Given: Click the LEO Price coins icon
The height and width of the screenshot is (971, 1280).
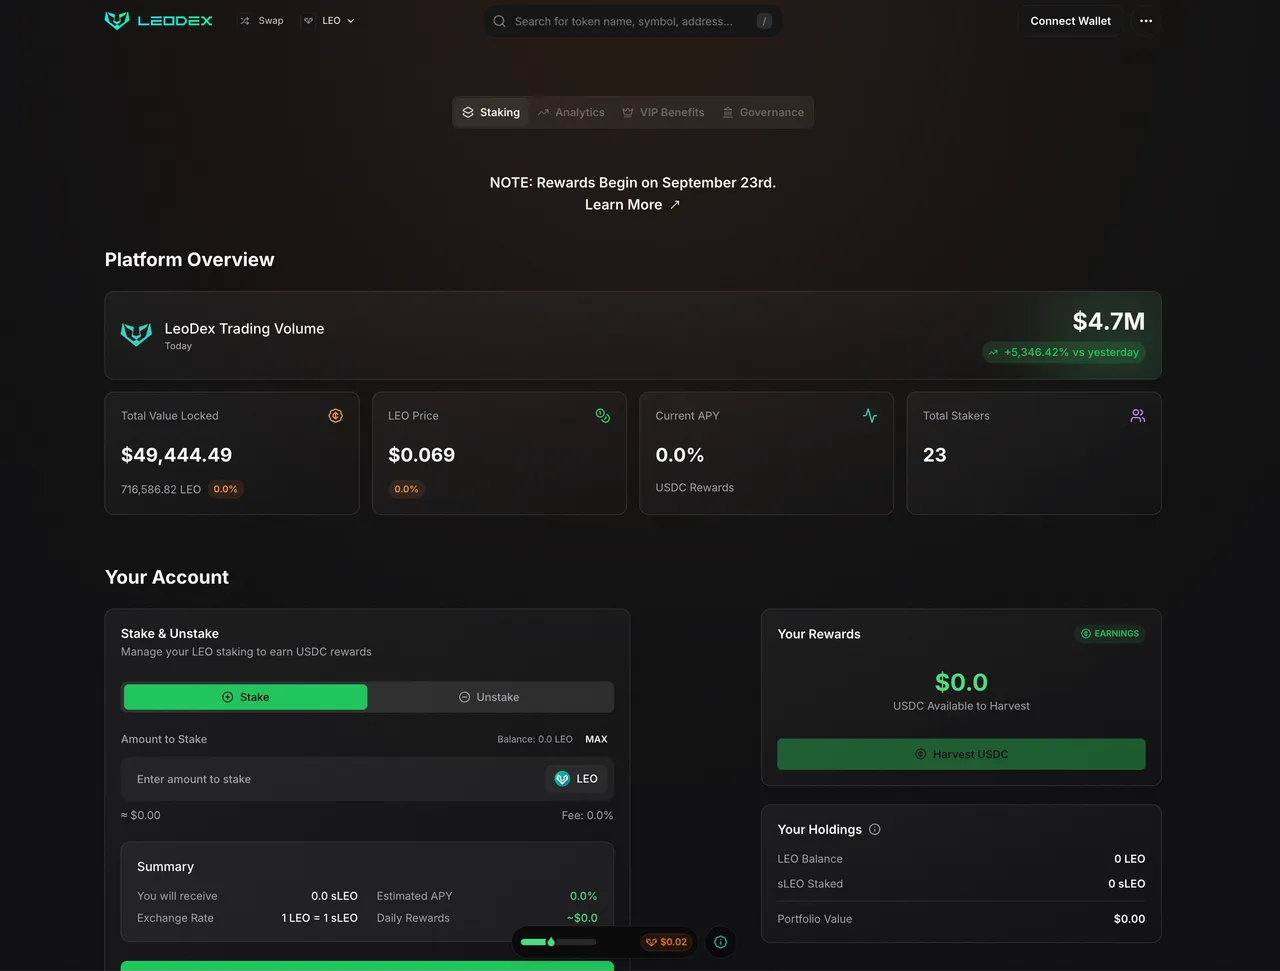Looking at the screenshot, I should pos(603,416).
